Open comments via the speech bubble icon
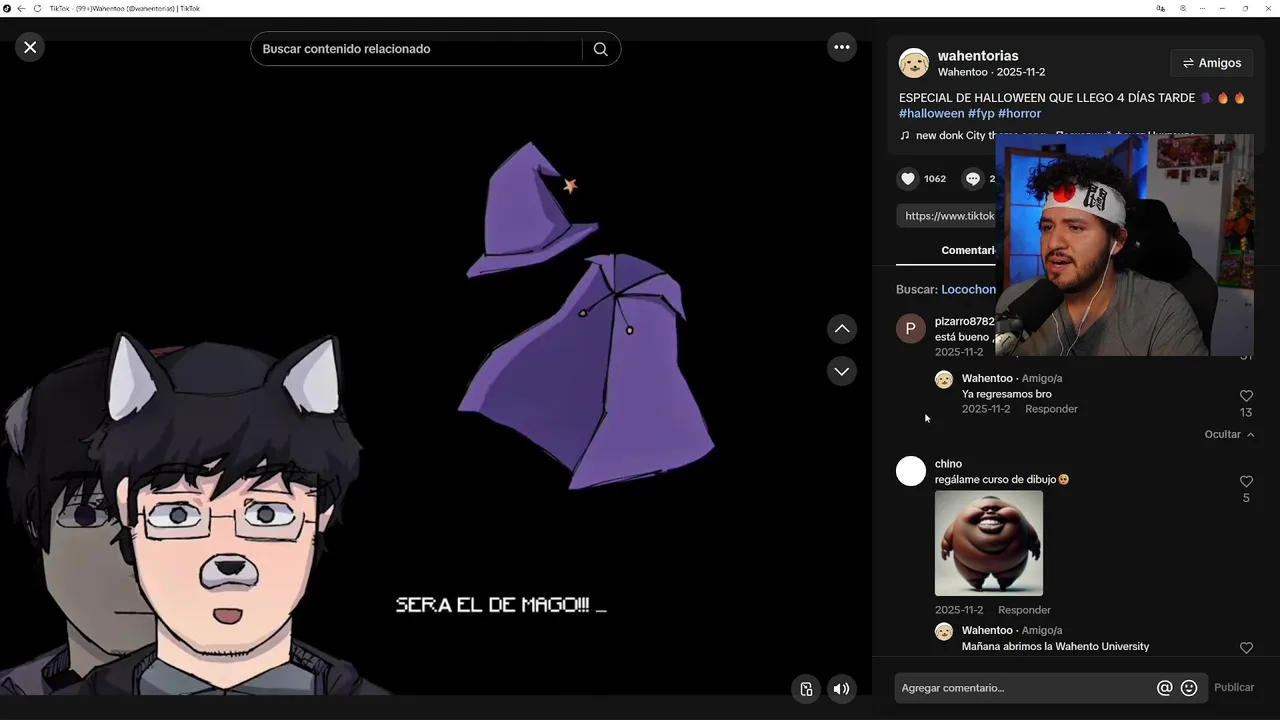Viewport: 1280px width, 720px height. pos(973,179)
